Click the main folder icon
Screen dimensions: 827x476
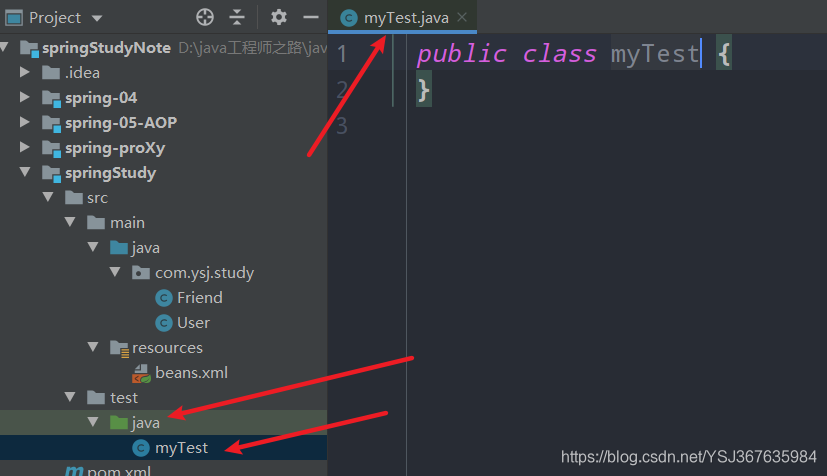pyautogui.click(x=95, y=222)
